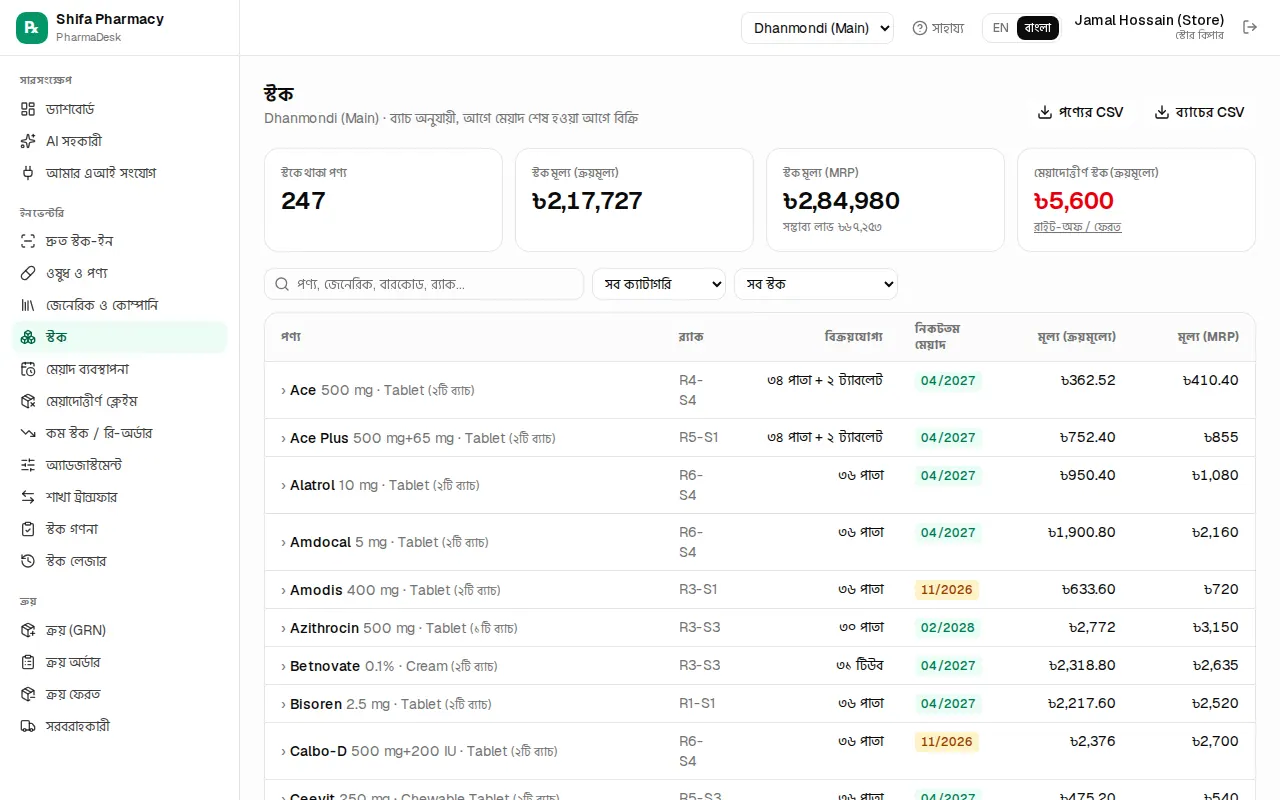Click the library icon for জেনেরিক ও কোম্পানি
1280x800 pixels.
click(x=28, y=305)
